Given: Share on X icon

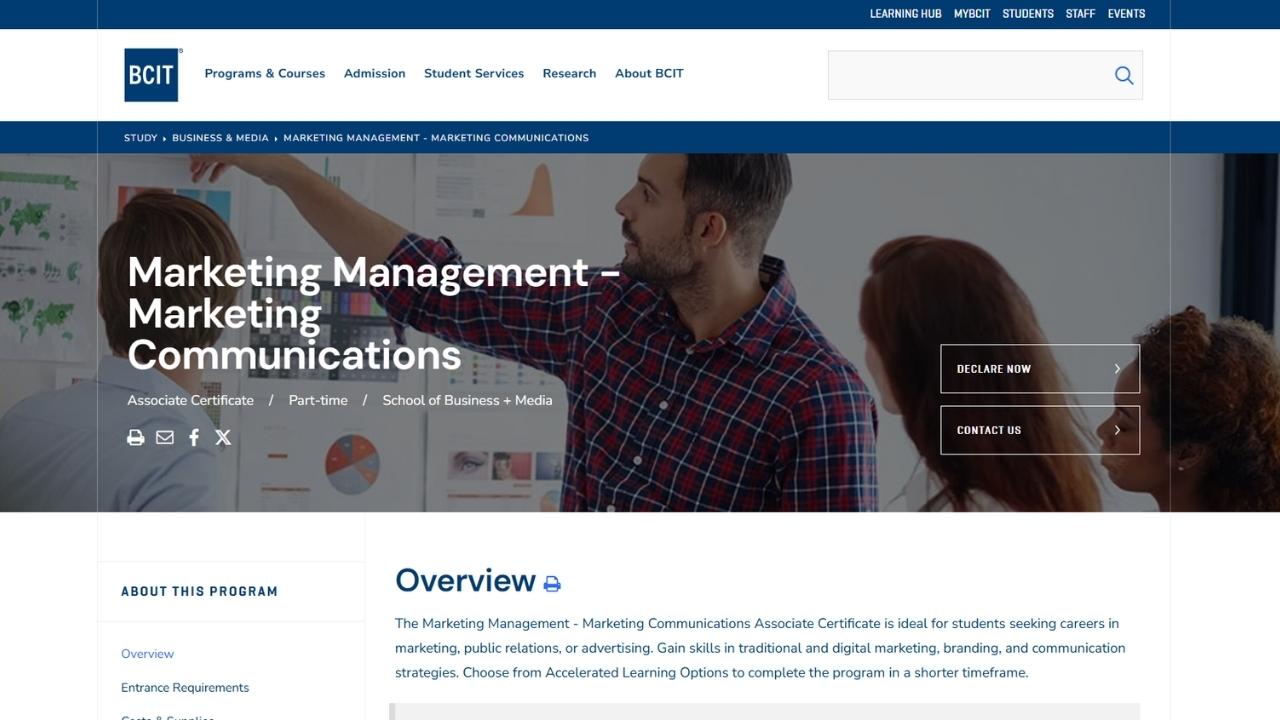Looking at the screenshot, I should [x=223, y=437].
